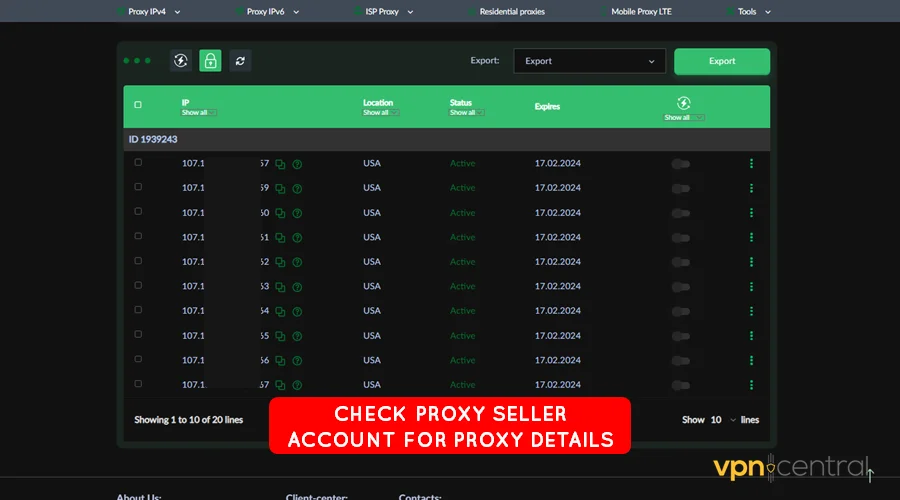Change the Show 10 lines dropdown
900x500 pixels.
(x=723, y=420)
